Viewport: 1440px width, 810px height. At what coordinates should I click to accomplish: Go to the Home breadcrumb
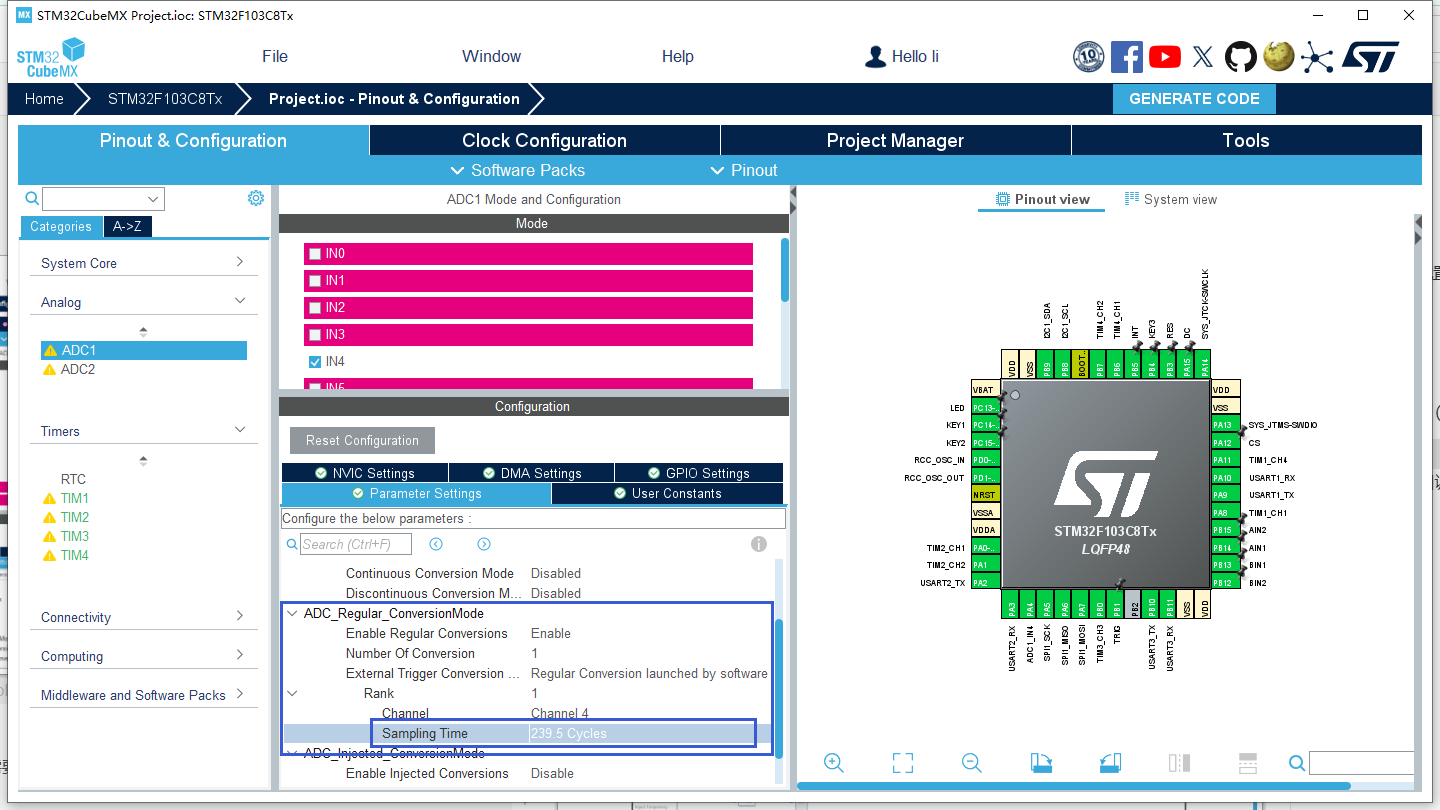coord(44,99)
